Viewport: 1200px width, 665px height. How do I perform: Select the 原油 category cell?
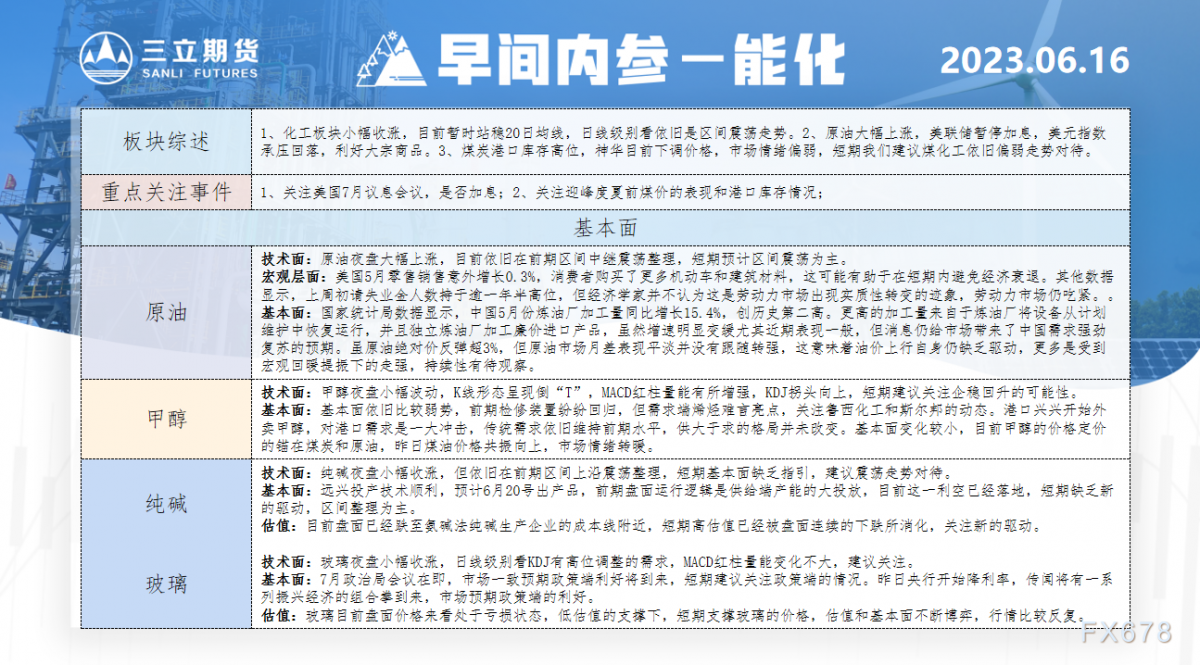[166, 311]
